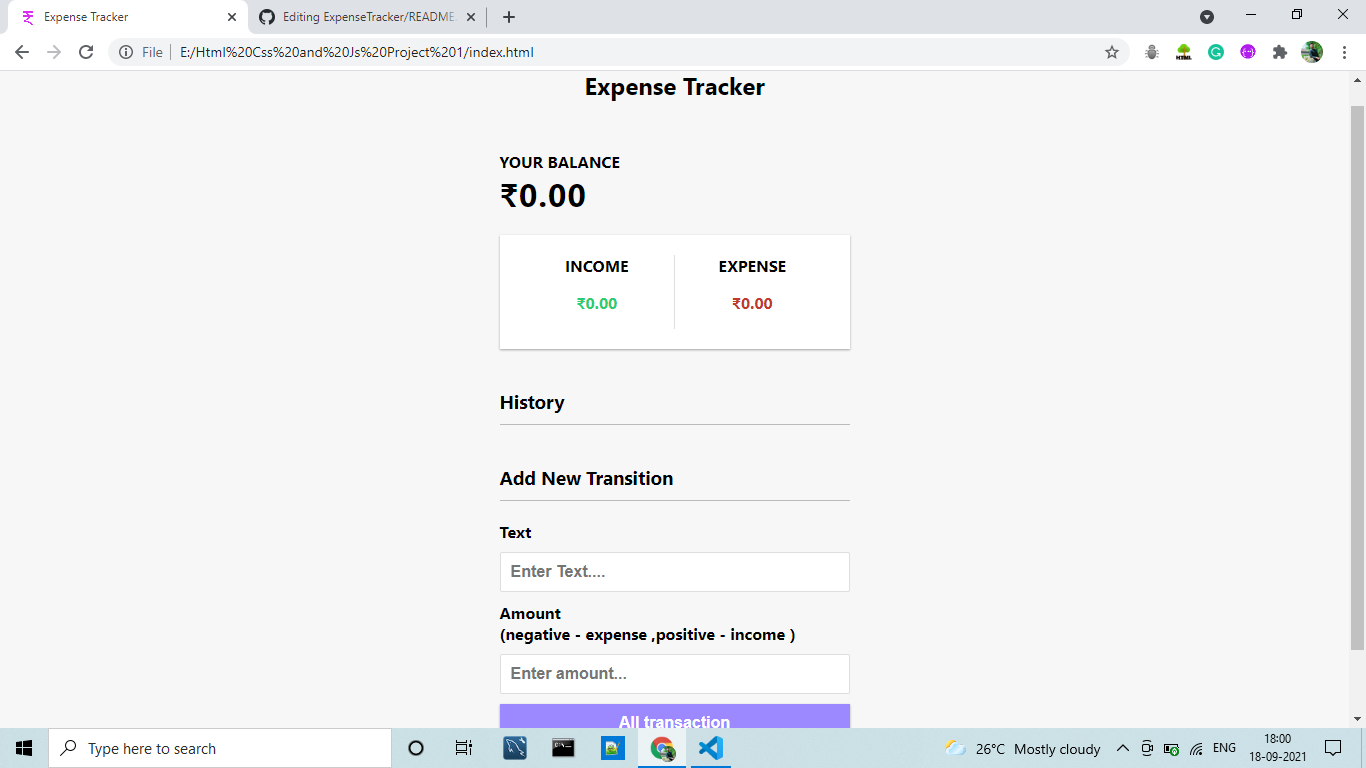The image size is (1366, 768).
Task: Open the bug debugger extension
Action: tap(1152, 52)
